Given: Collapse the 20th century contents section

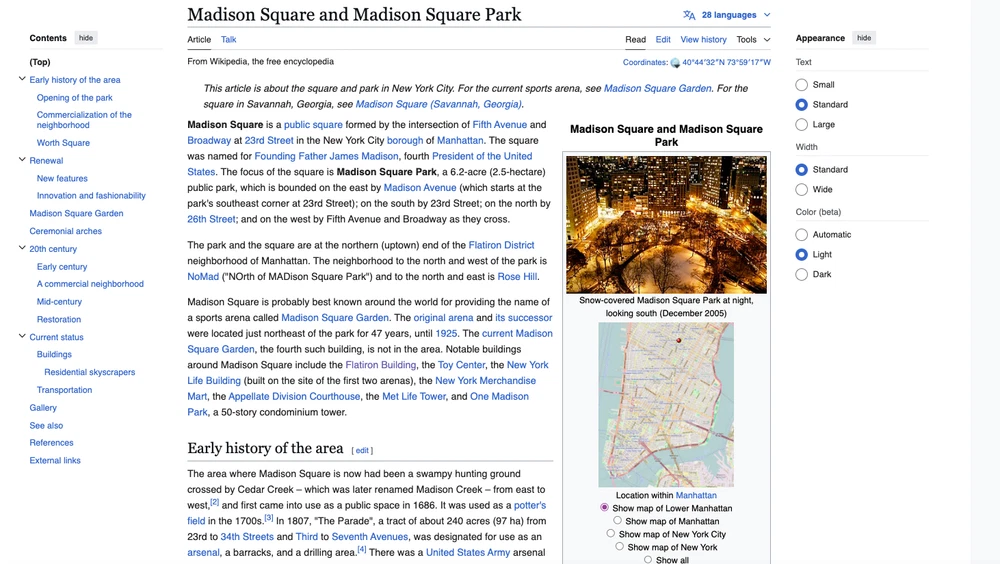Looking at the screenshot, I should coord(22,248).
